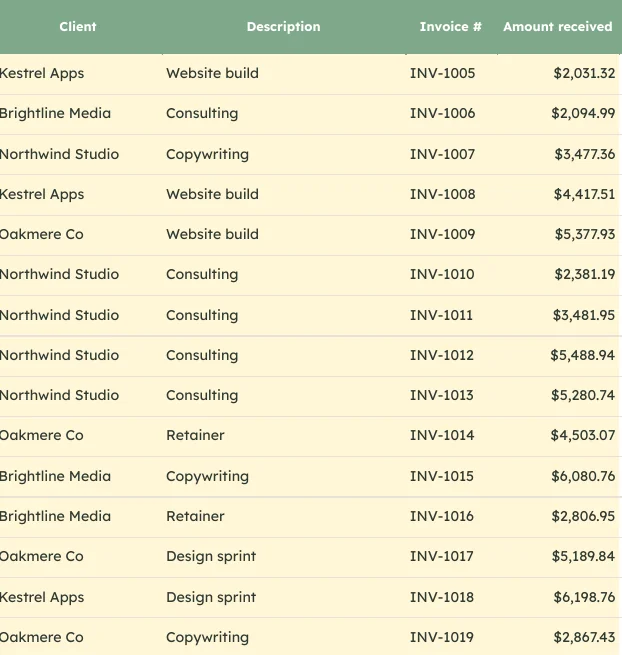Click the amount $5,488.94

point(582,355)
